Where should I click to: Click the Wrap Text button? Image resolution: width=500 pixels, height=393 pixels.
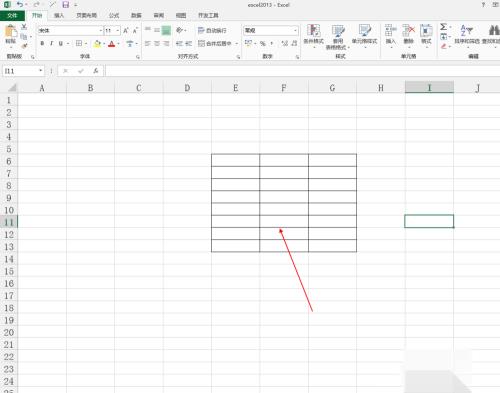212,31
